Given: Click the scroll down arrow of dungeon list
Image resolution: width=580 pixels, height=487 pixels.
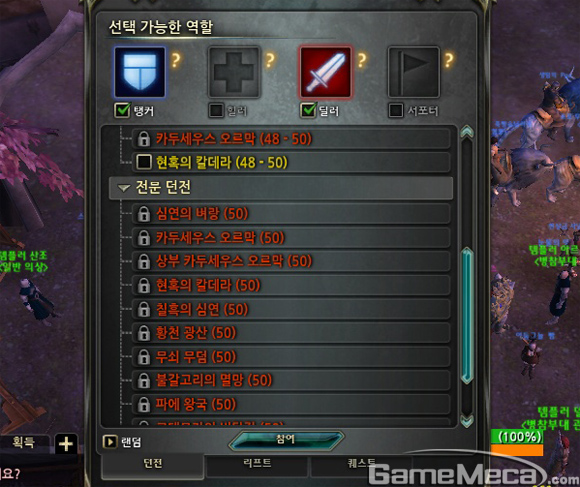Looking at the screenshot, I should [x=467, y=421].
